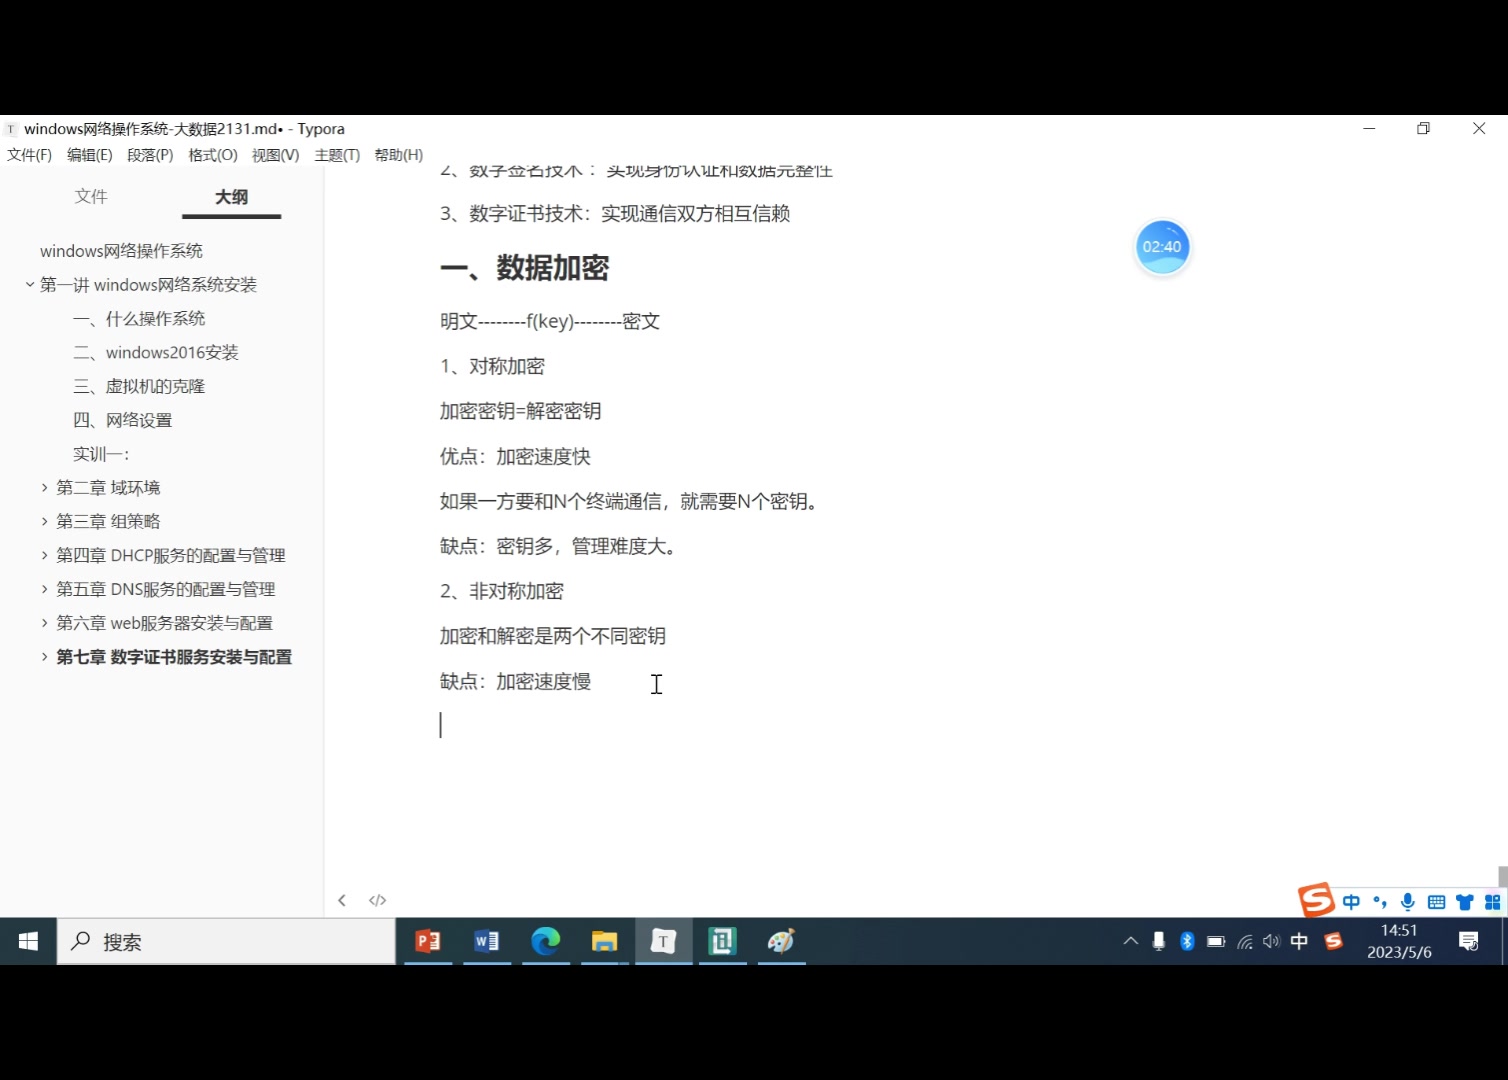
Task: Expand 第六章 web服务器 outline node
Action: click(x=44, y=623)
